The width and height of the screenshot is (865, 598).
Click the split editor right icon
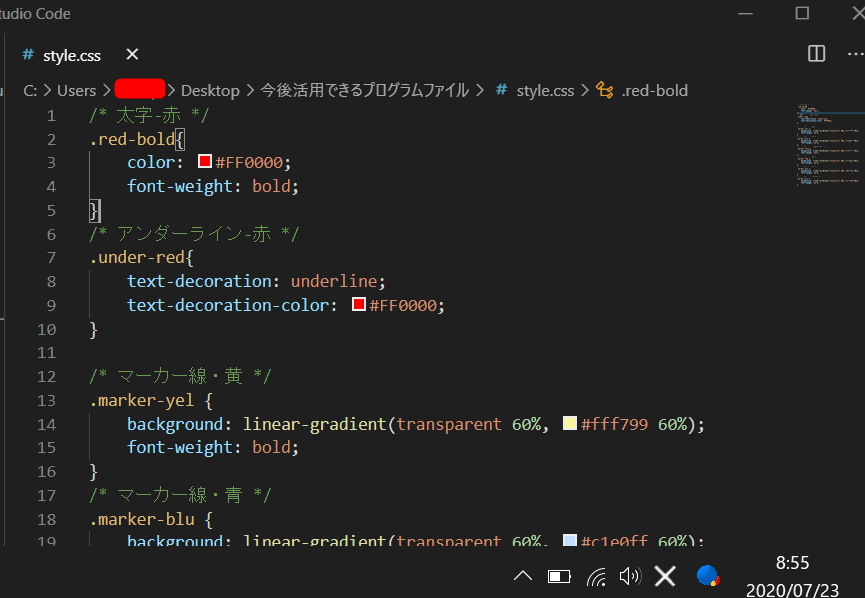tap(816, 54)
